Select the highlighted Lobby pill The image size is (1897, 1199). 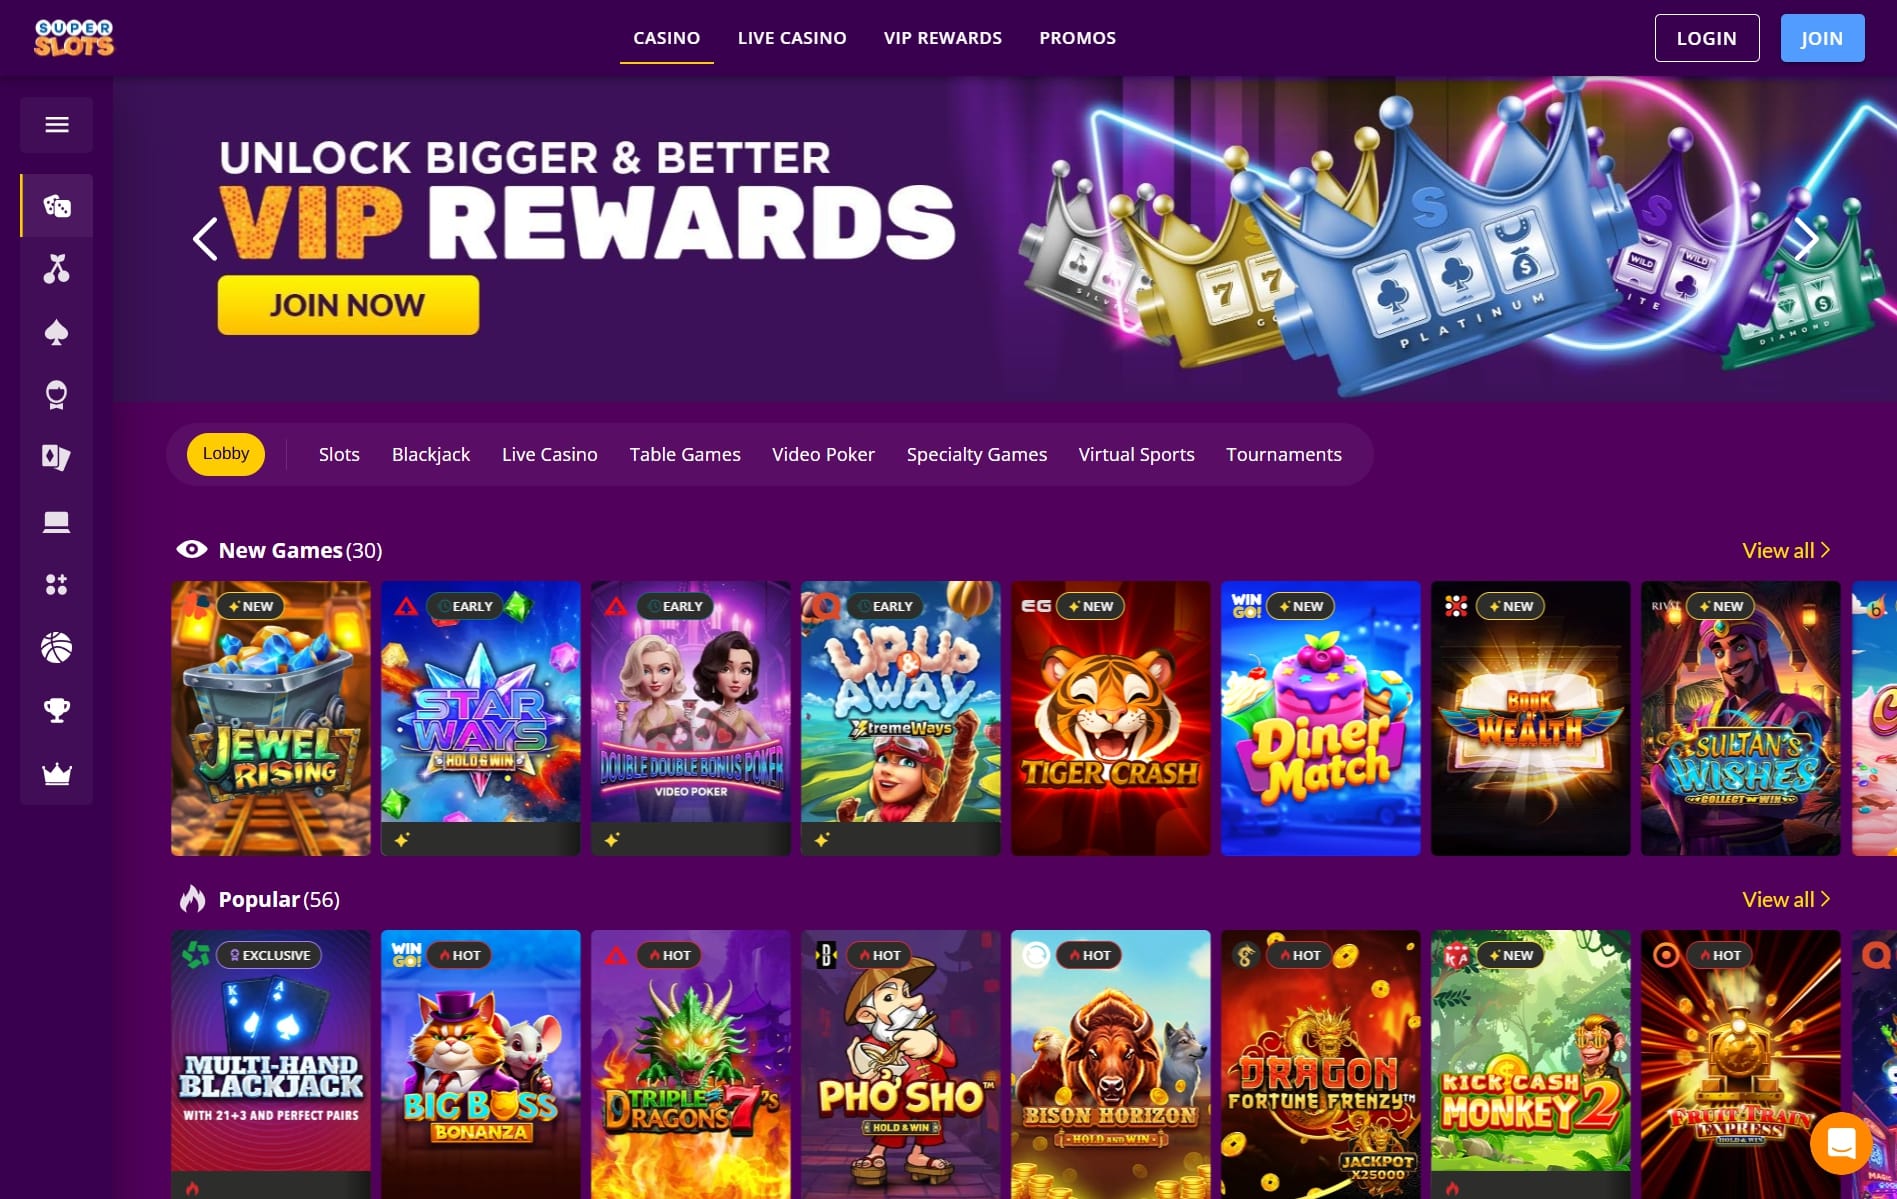pyautogui.click(x=226, y=454)
